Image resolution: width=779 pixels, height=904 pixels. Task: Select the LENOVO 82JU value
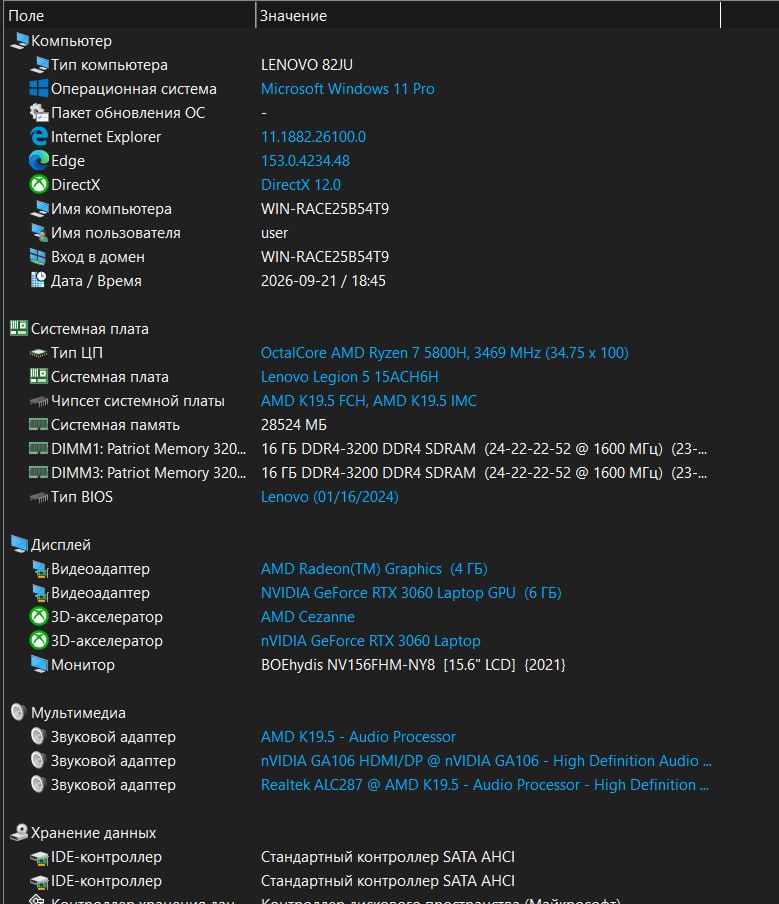coord(307,65)
